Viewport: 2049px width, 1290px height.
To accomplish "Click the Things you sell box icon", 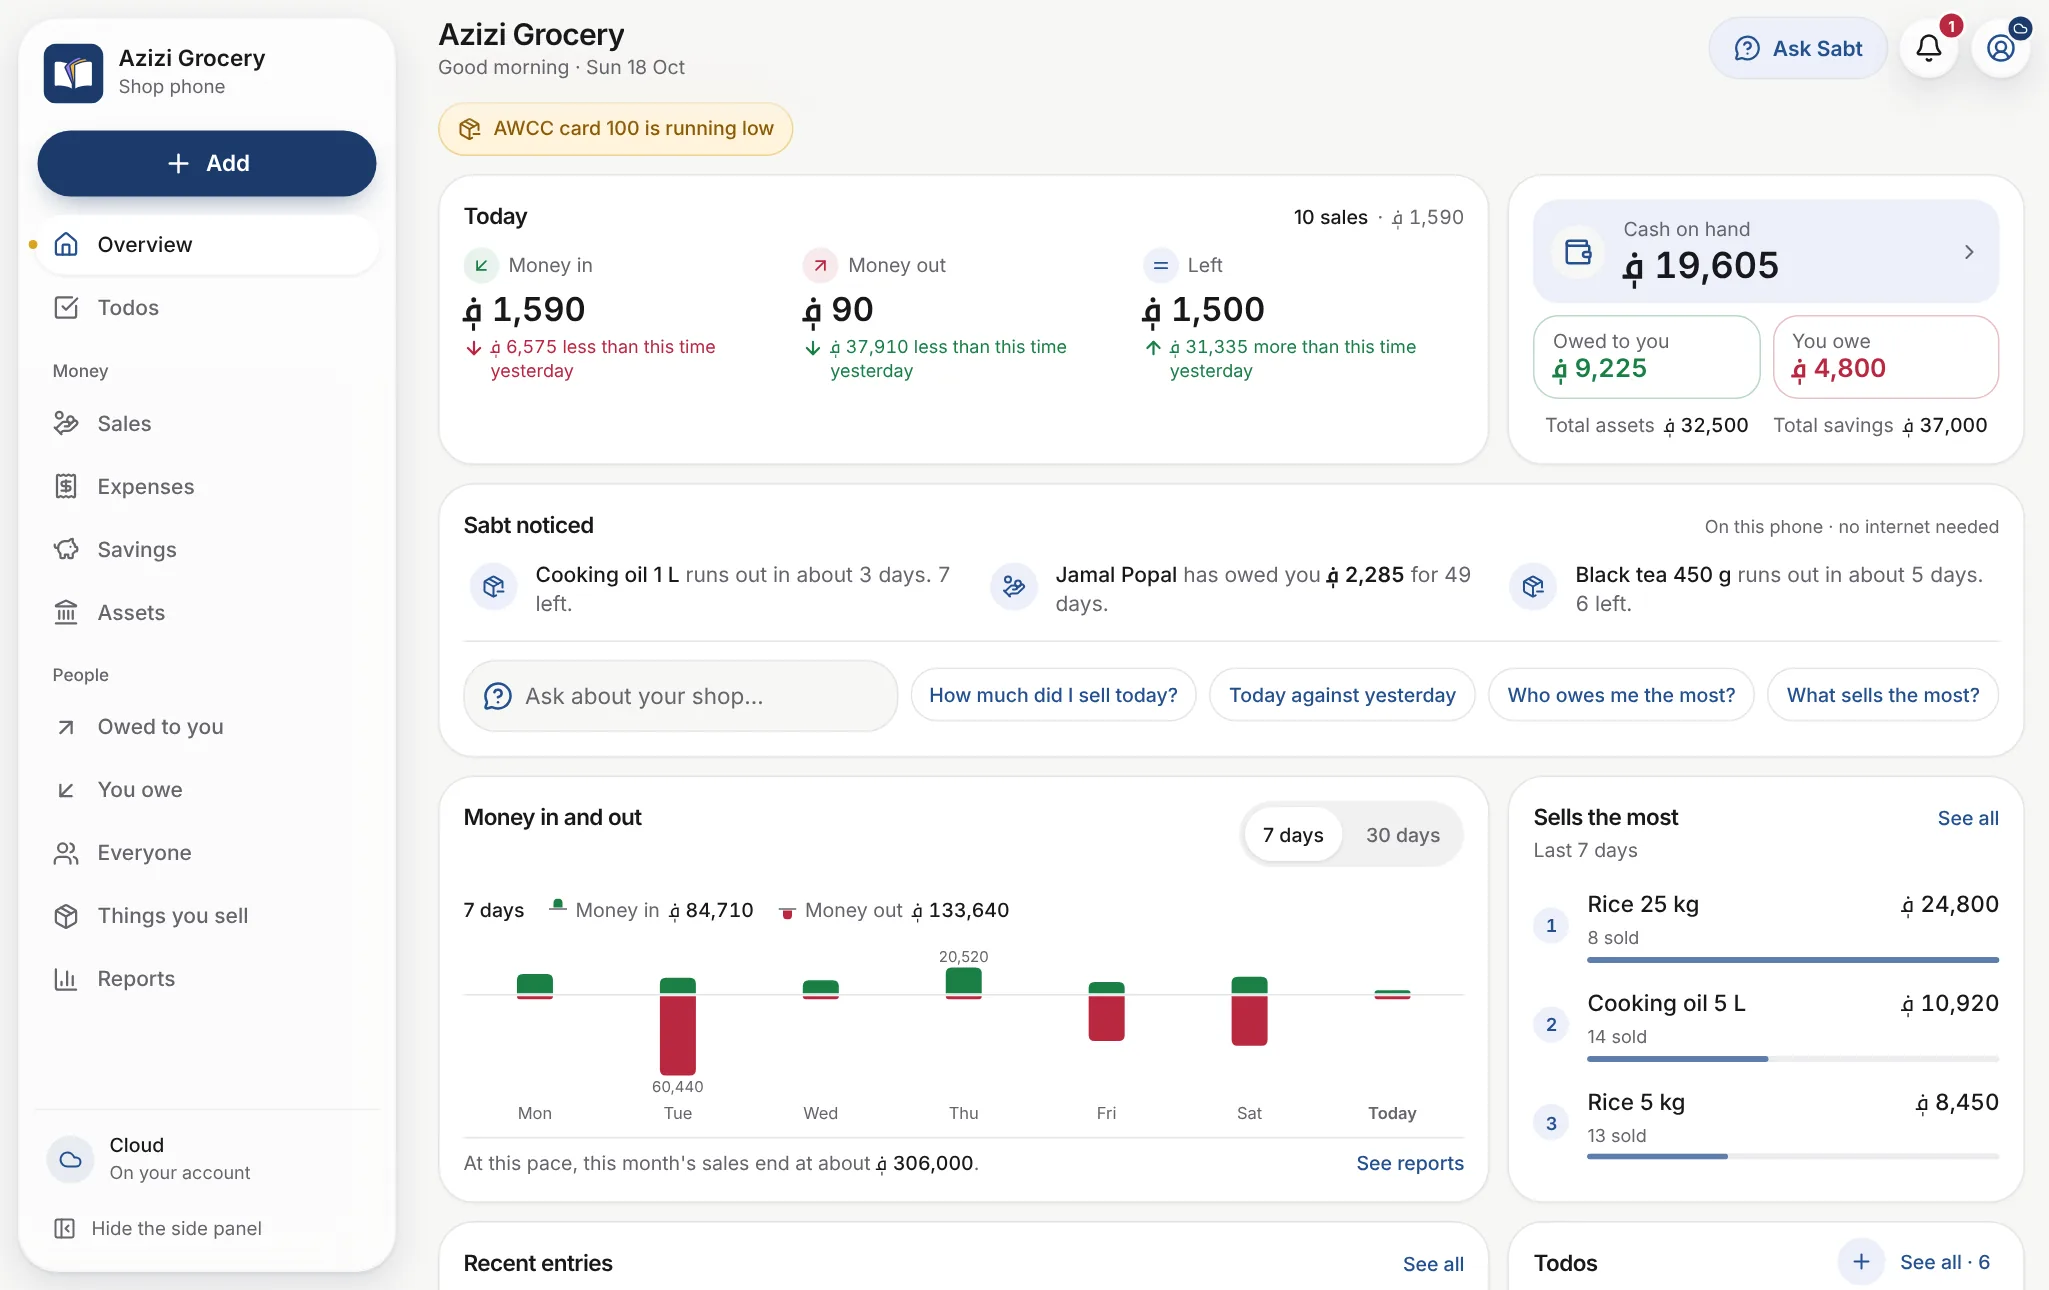I will 66,916.
